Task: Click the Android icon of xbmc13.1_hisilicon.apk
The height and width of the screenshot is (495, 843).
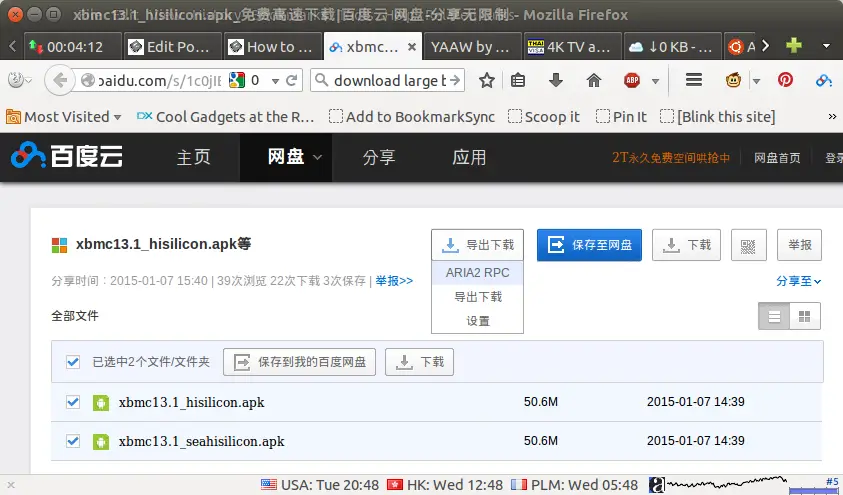Action: tap(101, 403)
